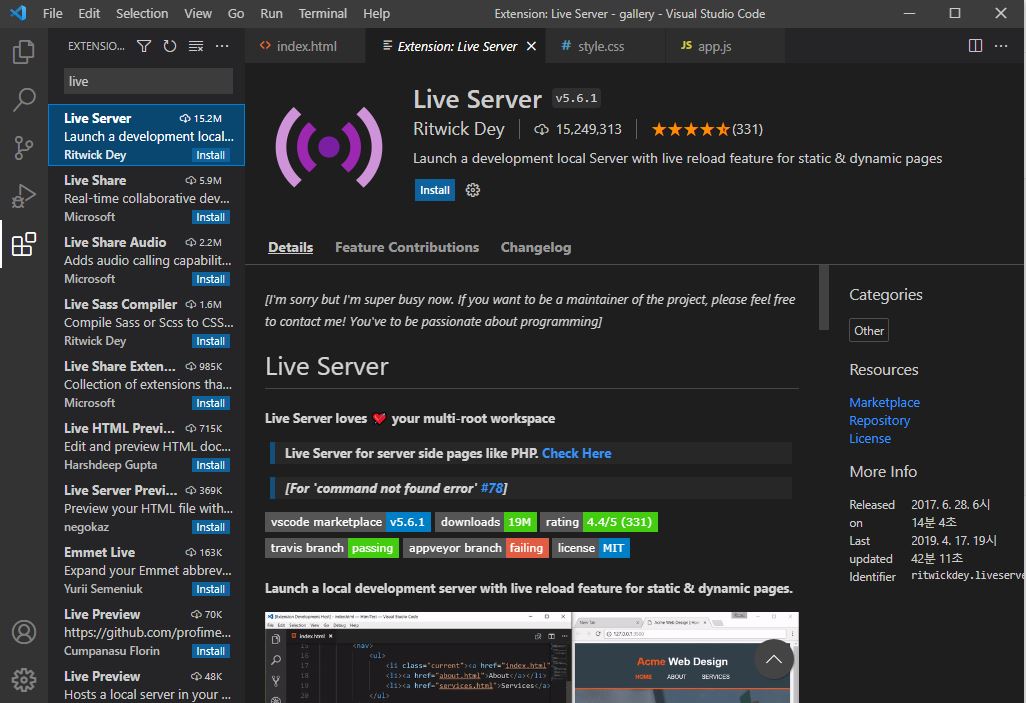This screenshot has width=1026, height=703.
Task: Open the Marketplace resource link
Action: pyautogui.click(x=884, y=403)
